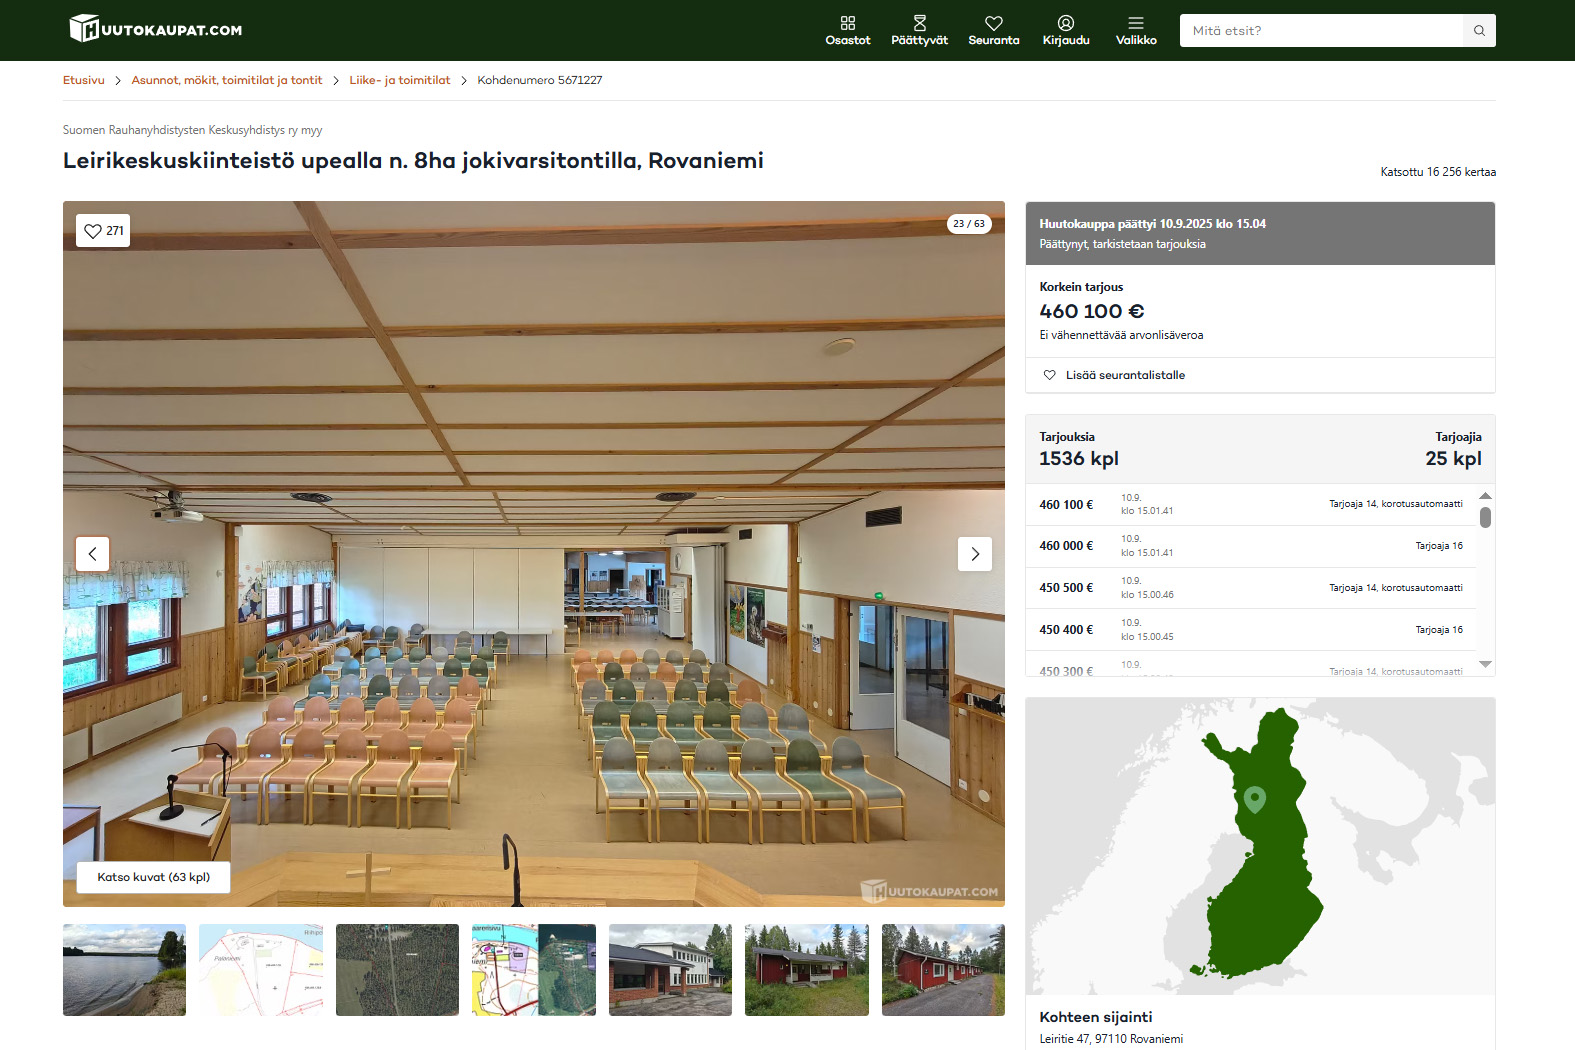Click the '23 / 63' image counter

tap(968, 224)
